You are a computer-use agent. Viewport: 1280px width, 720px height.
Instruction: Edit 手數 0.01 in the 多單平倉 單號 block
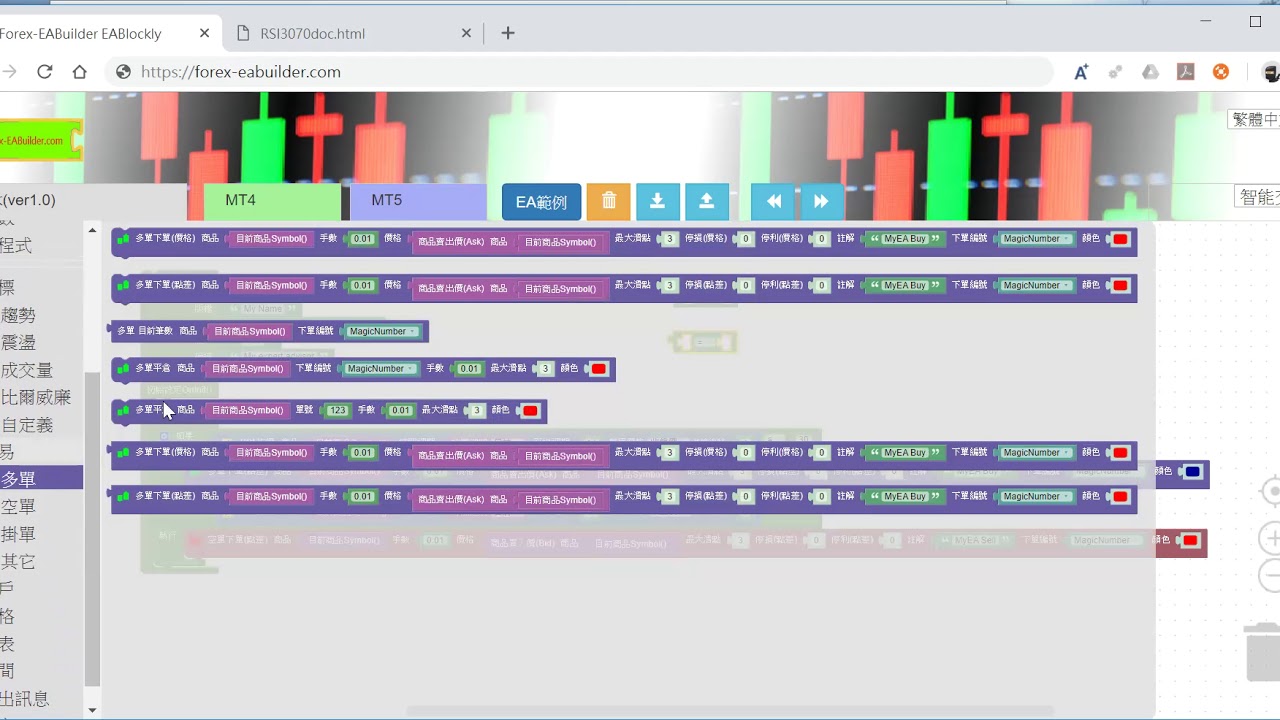pos(401,411)
